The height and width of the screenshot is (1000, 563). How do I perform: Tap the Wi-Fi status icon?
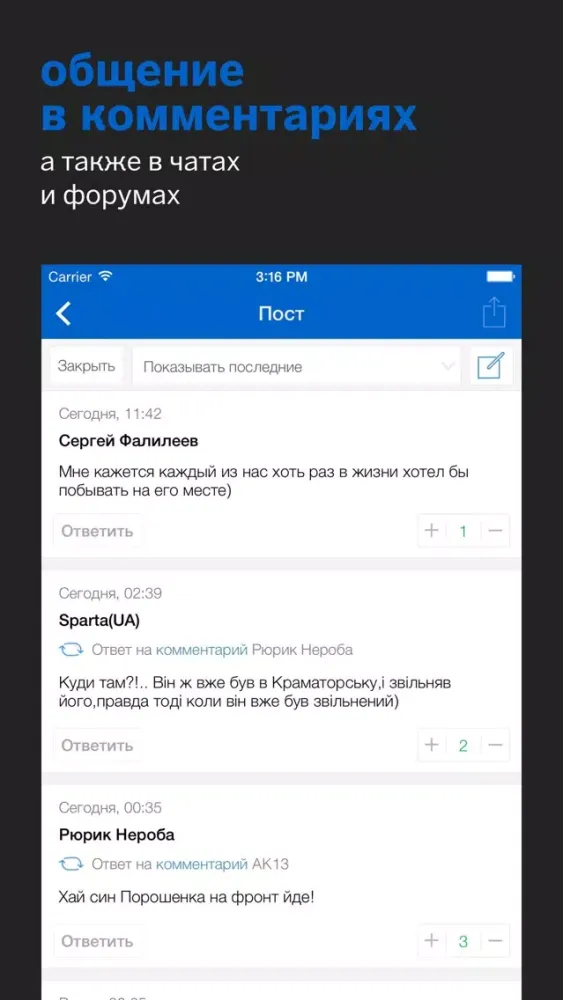tap(105, 276)
